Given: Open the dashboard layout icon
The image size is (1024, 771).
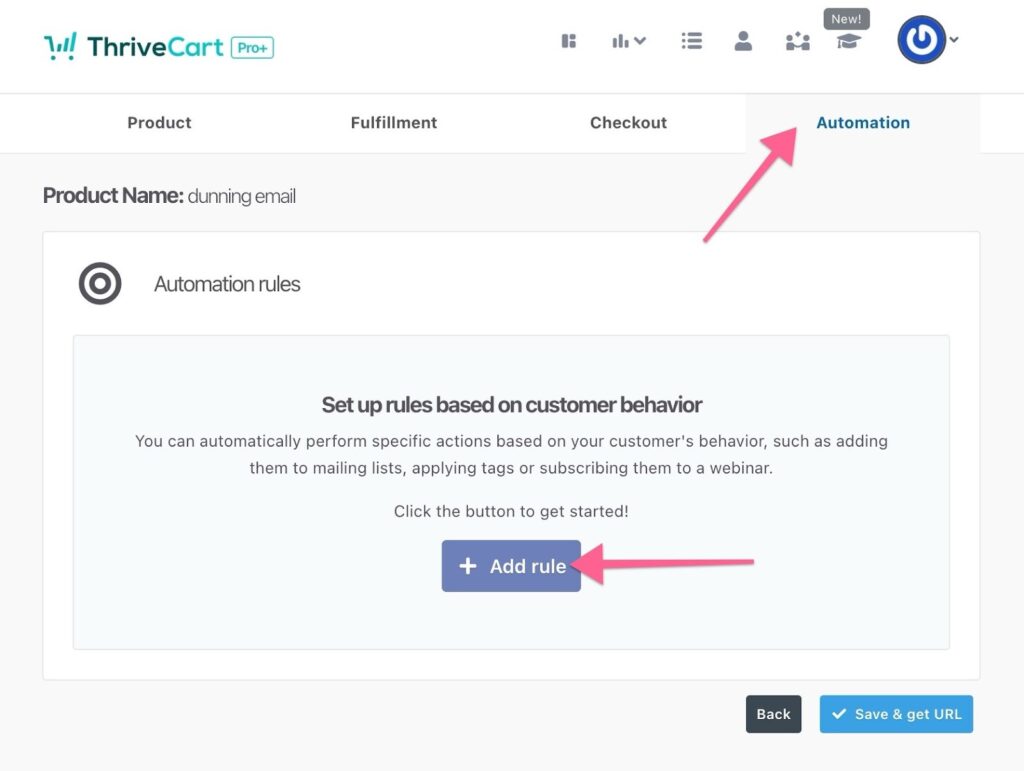Looking at the screenshot, I should (x=569, y=41).
